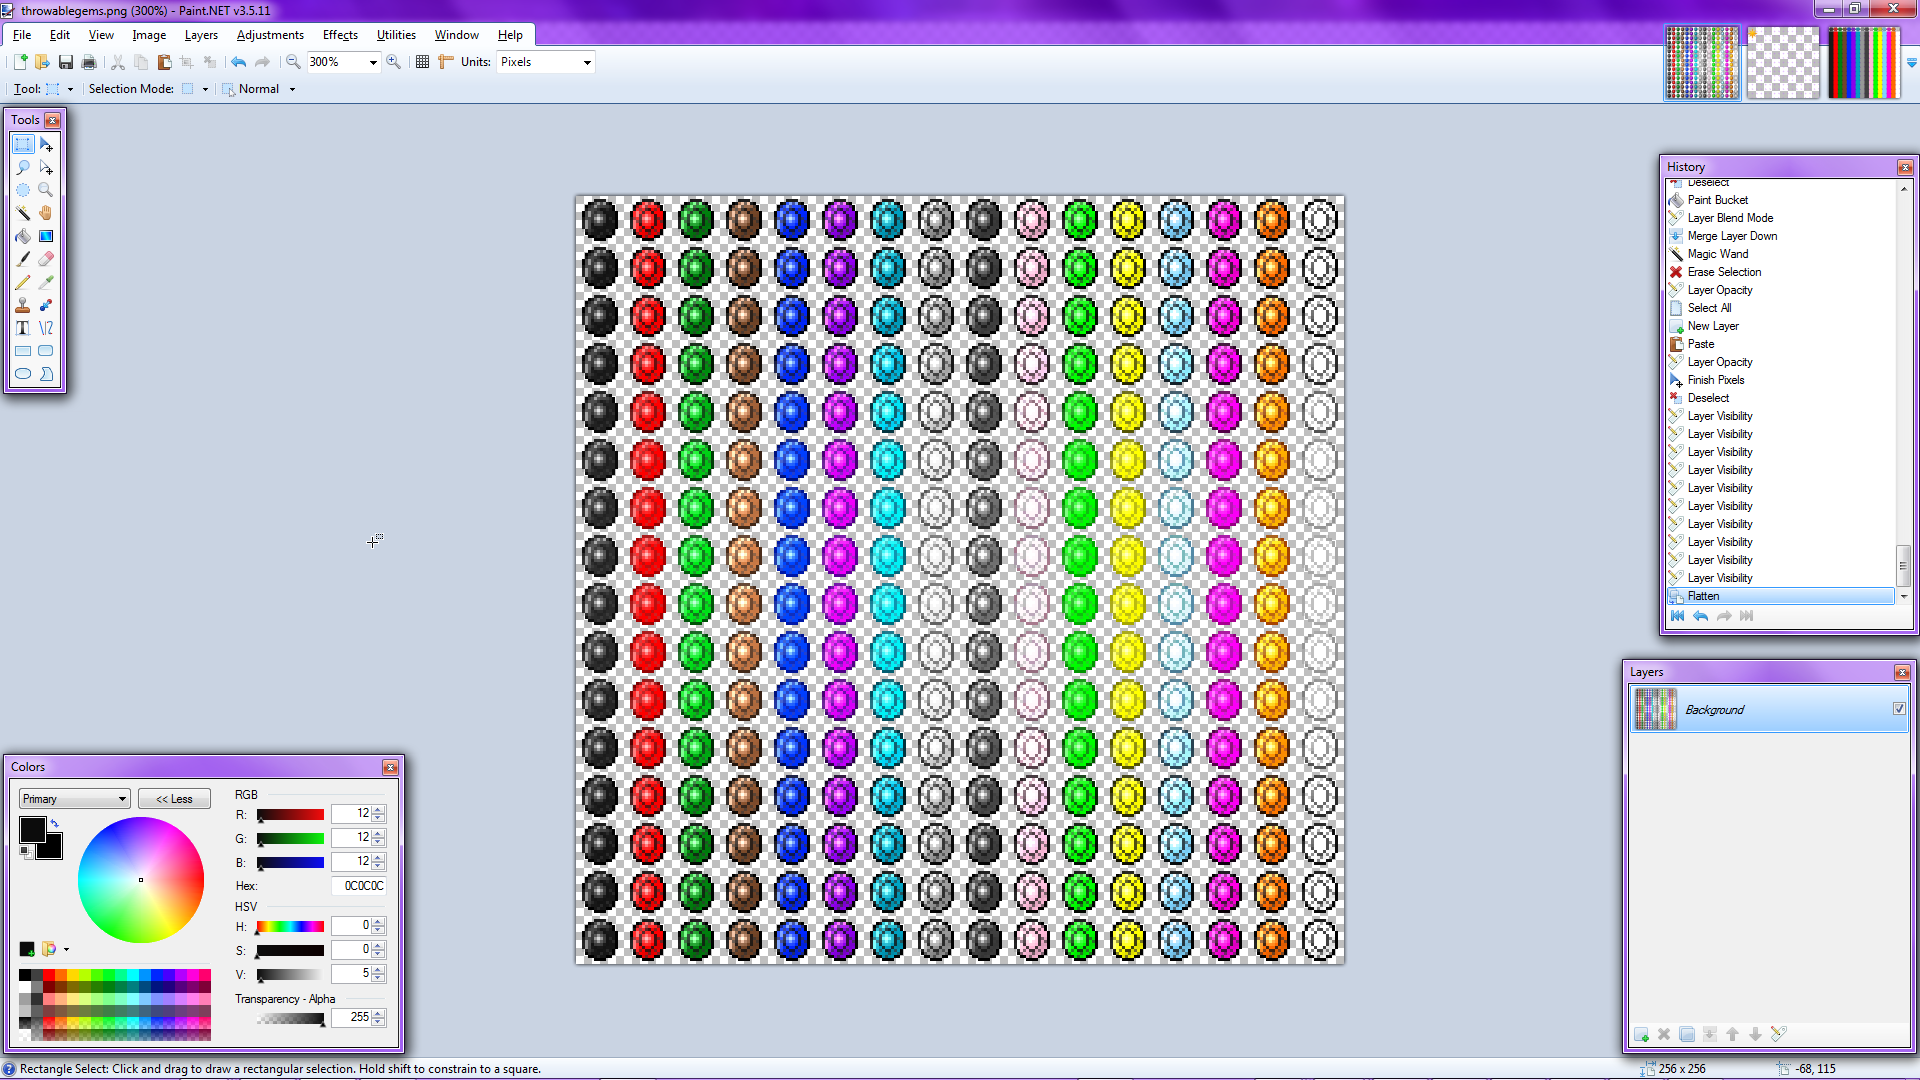The height and width of the screenshot is (1080, 1920).
Task: Select the Pan hand tool
Action: click(46, 213)
